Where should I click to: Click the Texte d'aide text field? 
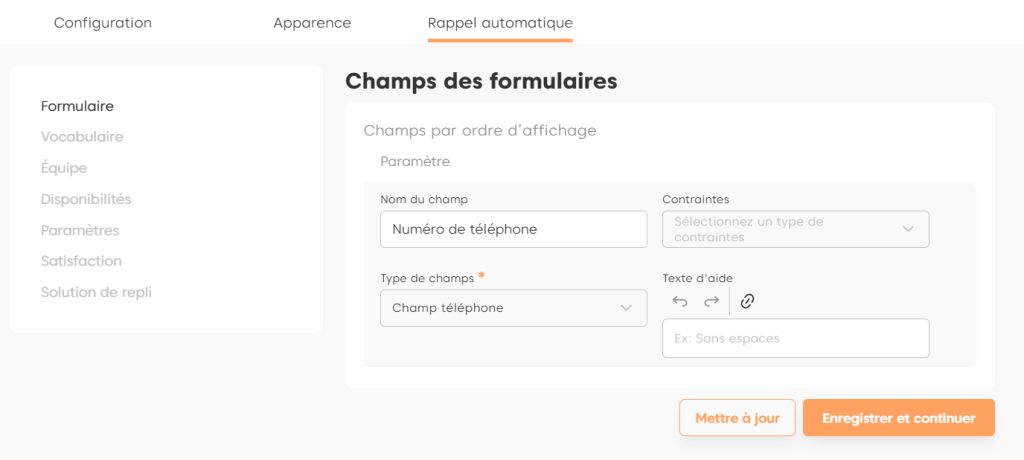(795, 338)
